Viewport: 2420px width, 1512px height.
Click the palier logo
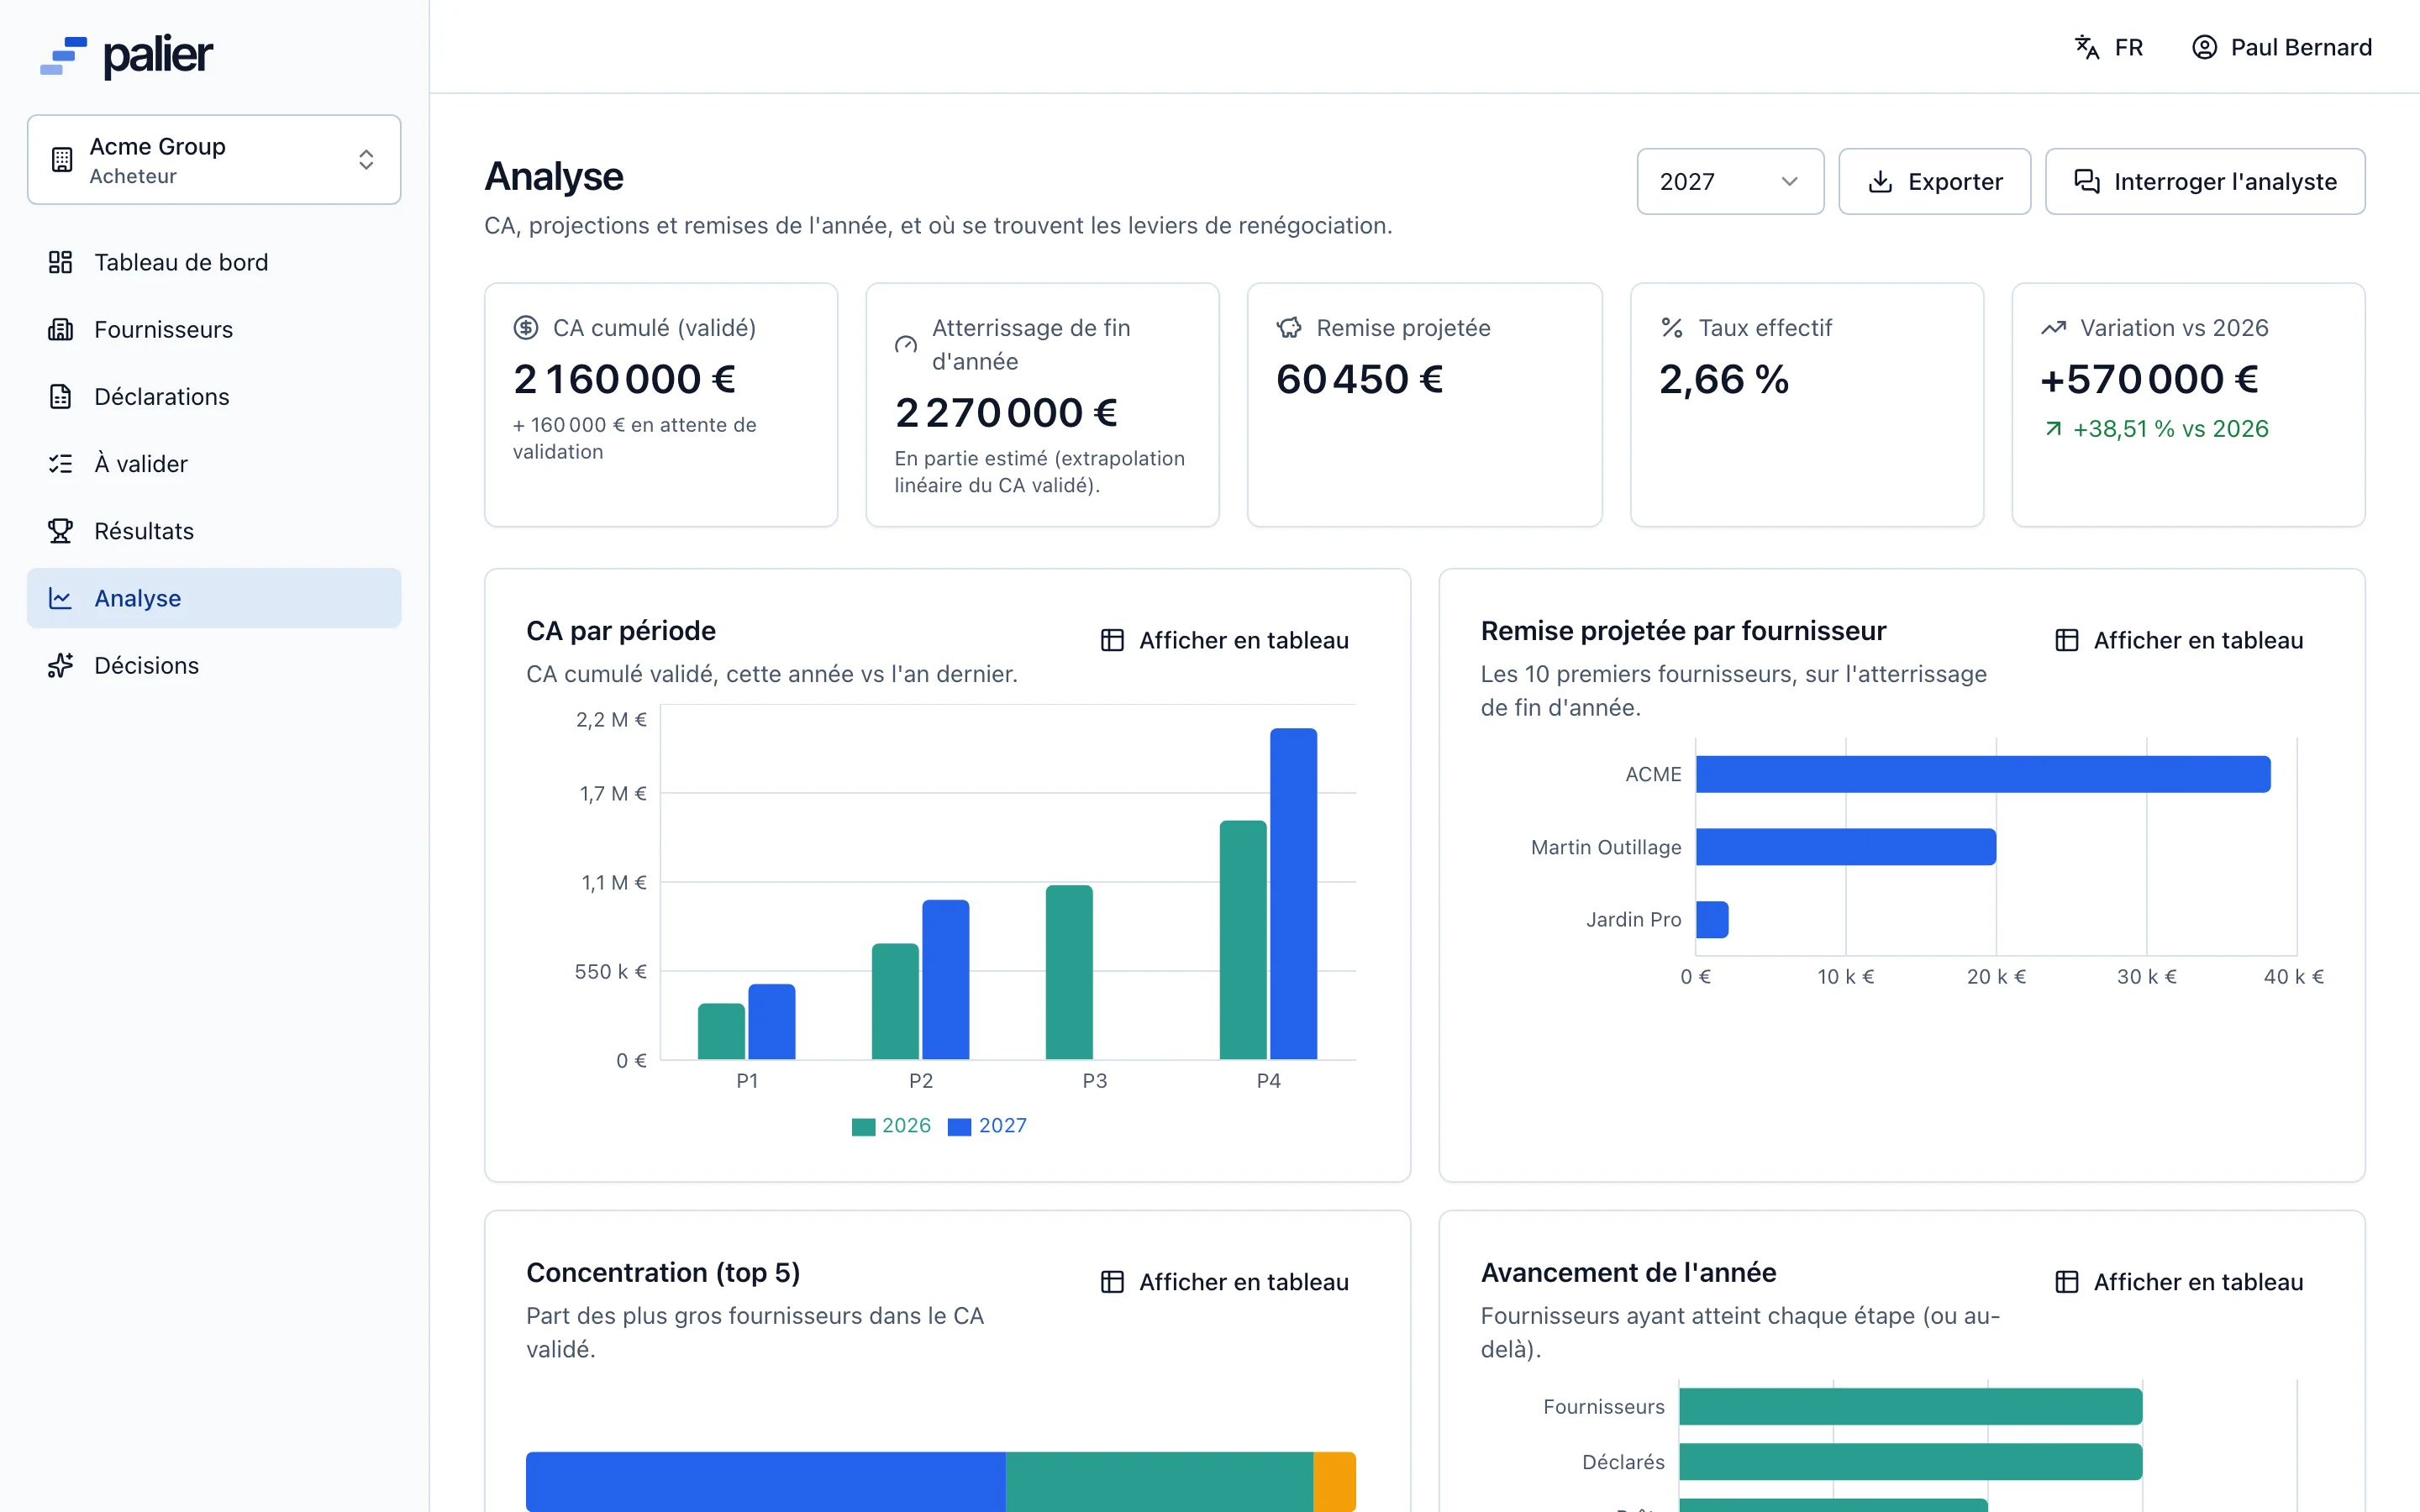[x=126, y=56]
